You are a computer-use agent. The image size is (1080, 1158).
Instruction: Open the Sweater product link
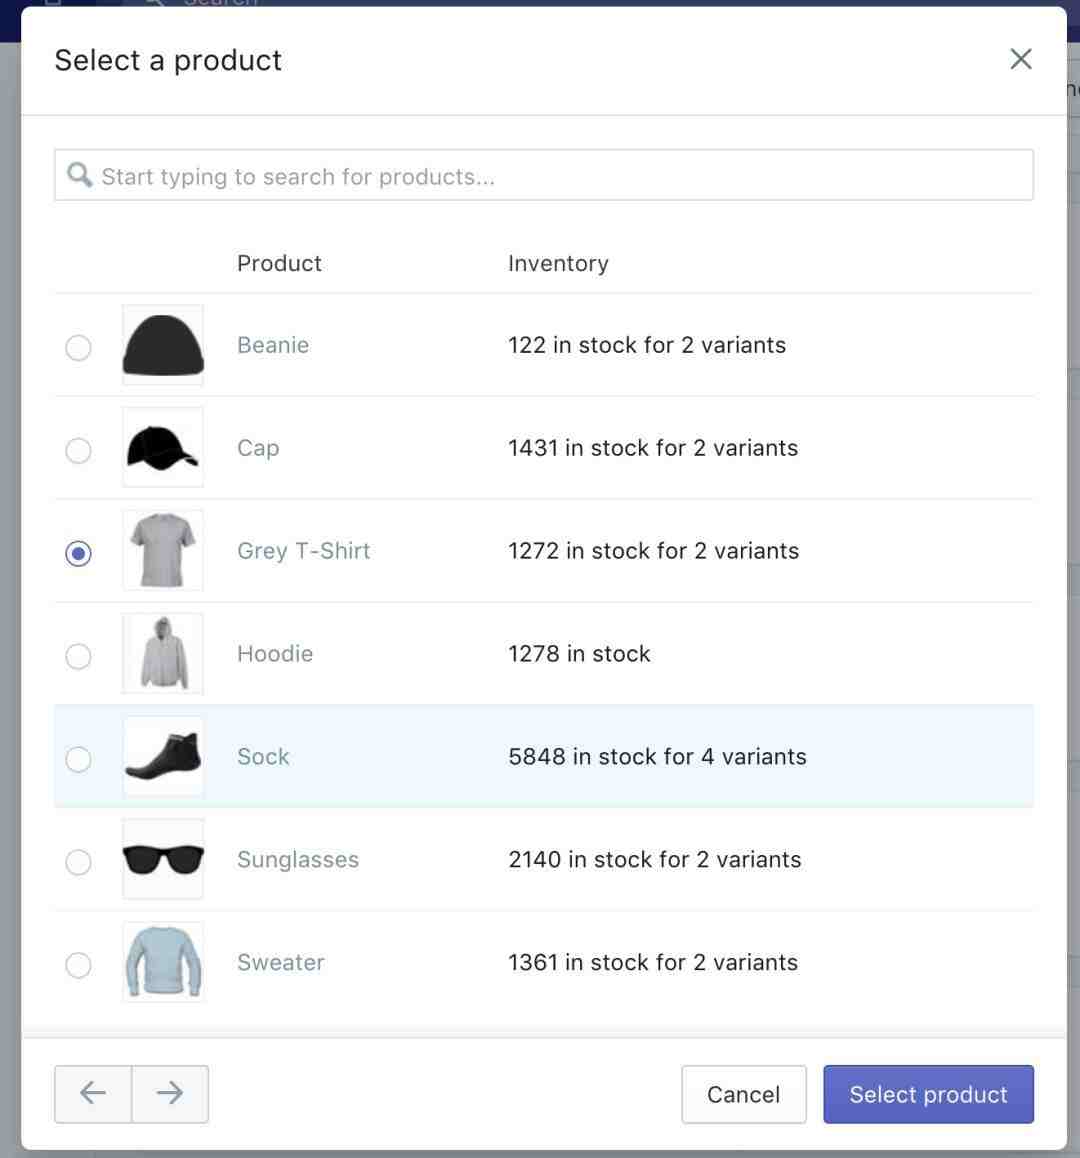pos(281,962)
